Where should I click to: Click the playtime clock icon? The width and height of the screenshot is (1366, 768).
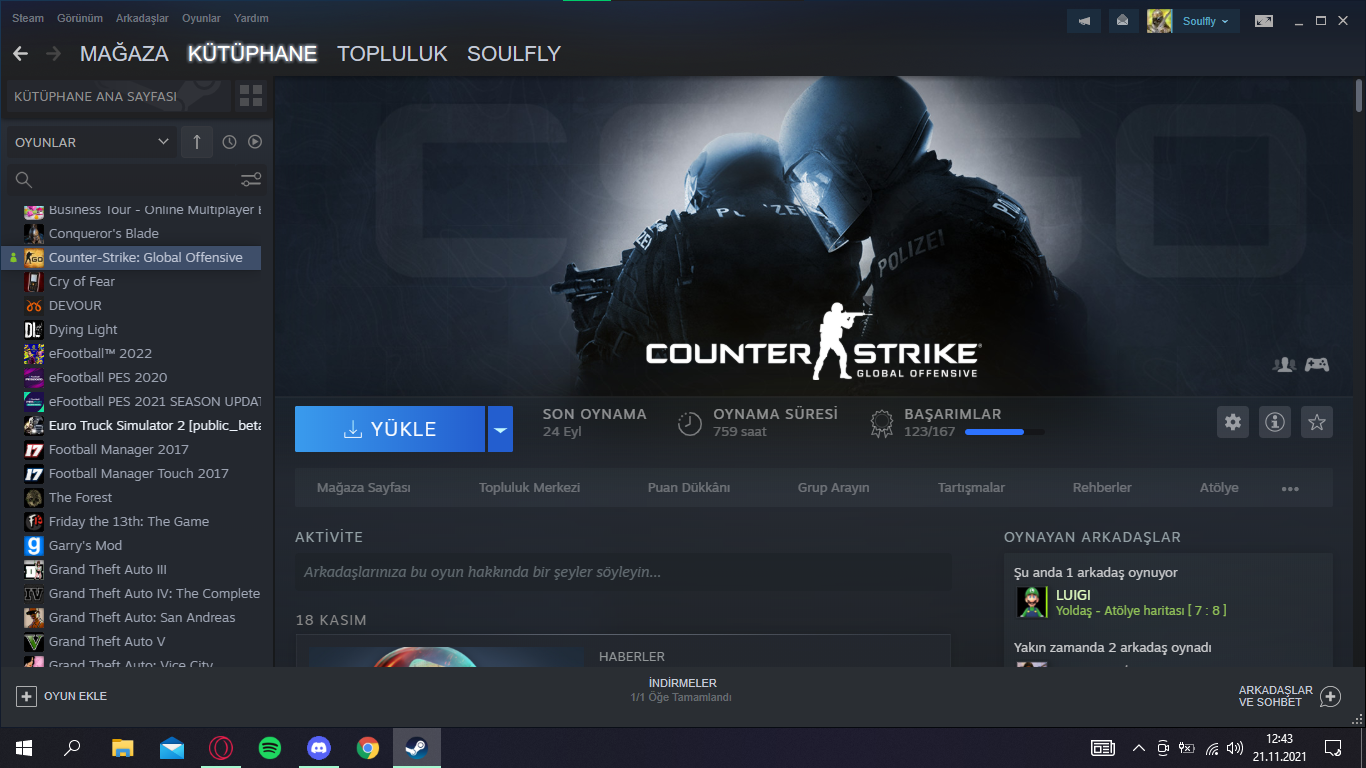click(x=690, y=423)
